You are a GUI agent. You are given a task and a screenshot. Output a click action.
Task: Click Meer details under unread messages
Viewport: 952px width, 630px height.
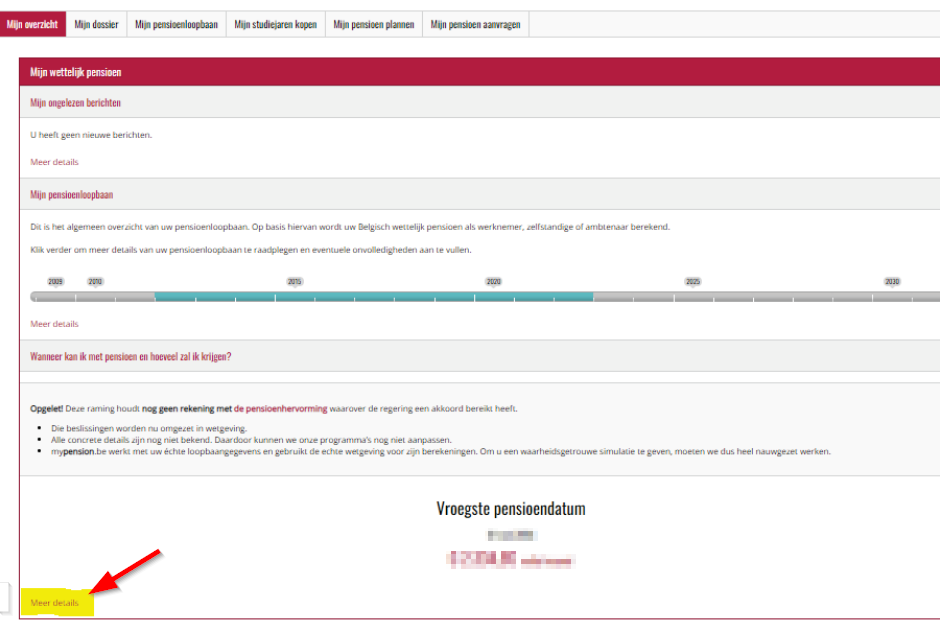pyautogui.click(x=54, y=162)
